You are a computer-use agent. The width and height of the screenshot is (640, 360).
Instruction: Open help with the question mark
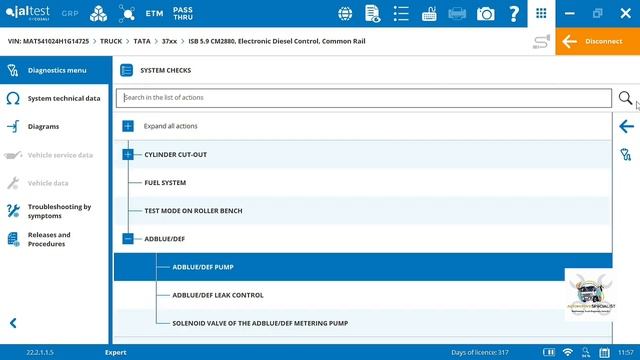point(514,13)
